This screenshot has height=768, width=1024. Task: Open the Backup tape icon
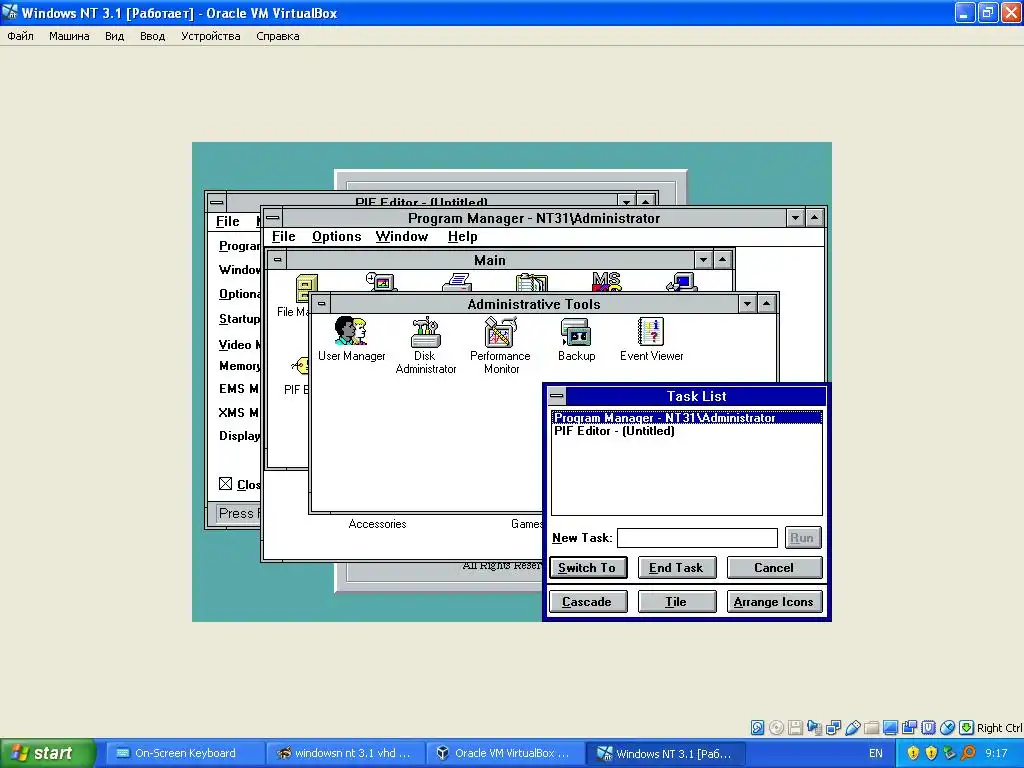click(x=576, y=332)
